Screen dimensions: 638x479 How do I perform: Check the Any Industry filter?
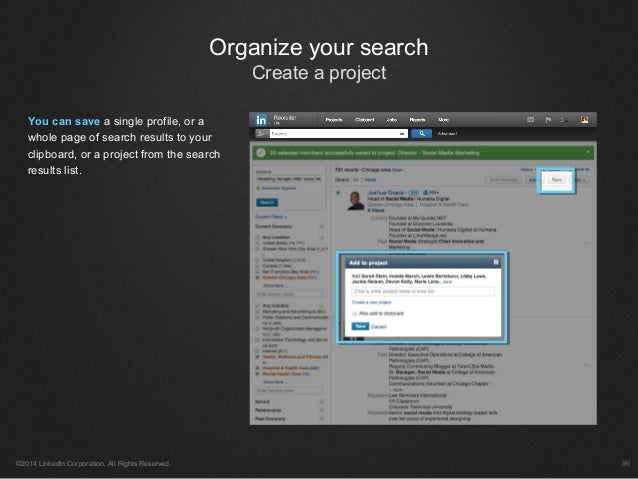258,306
